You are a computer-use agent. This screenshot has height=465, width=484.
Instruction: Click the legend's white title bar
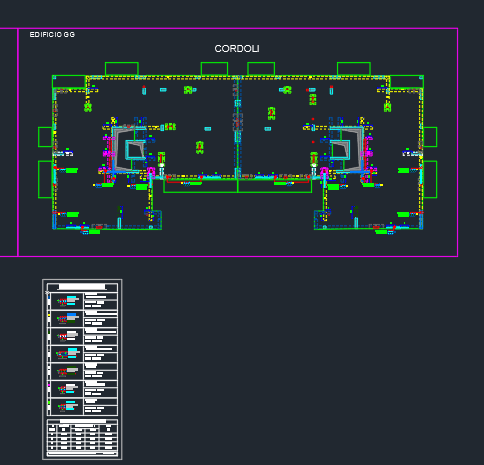(82, 287)
